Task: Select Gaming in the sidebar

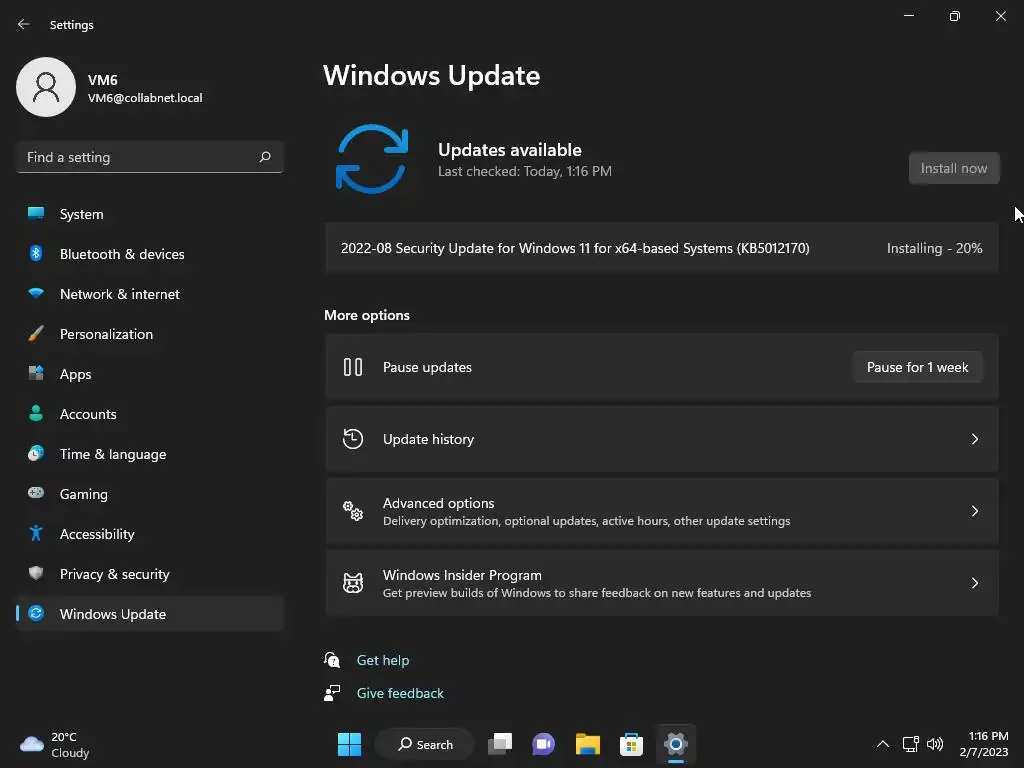Action: click(x=150, y=494)
